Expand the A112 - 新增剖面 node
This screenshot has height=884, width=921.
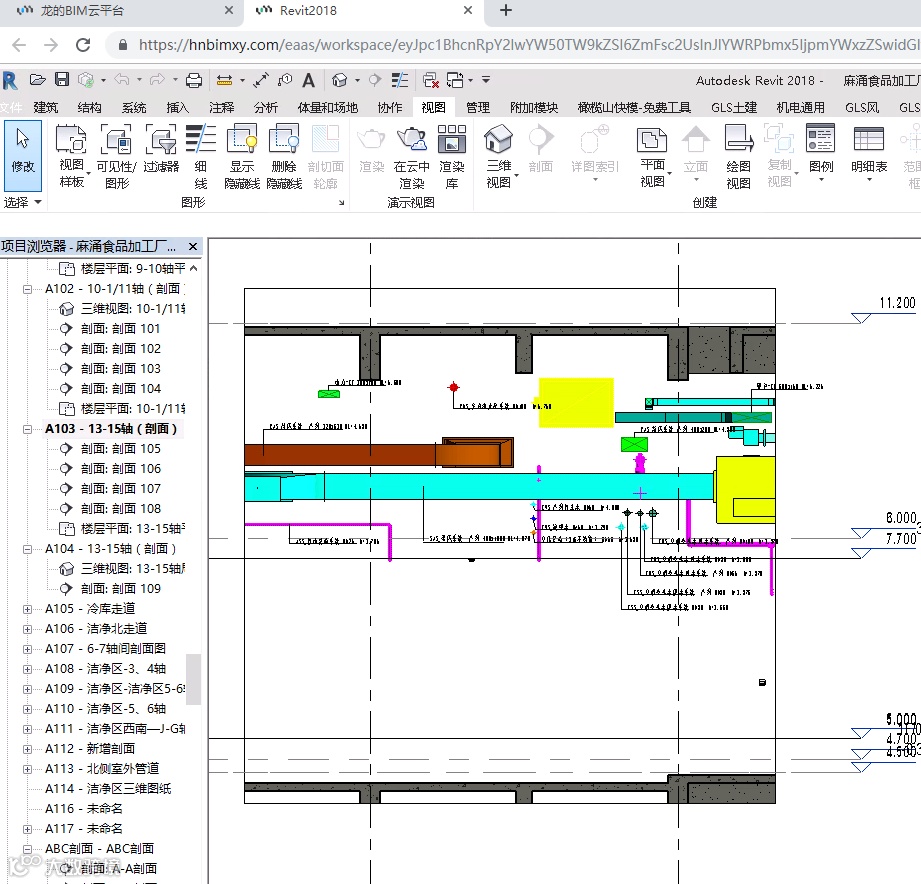27,749
